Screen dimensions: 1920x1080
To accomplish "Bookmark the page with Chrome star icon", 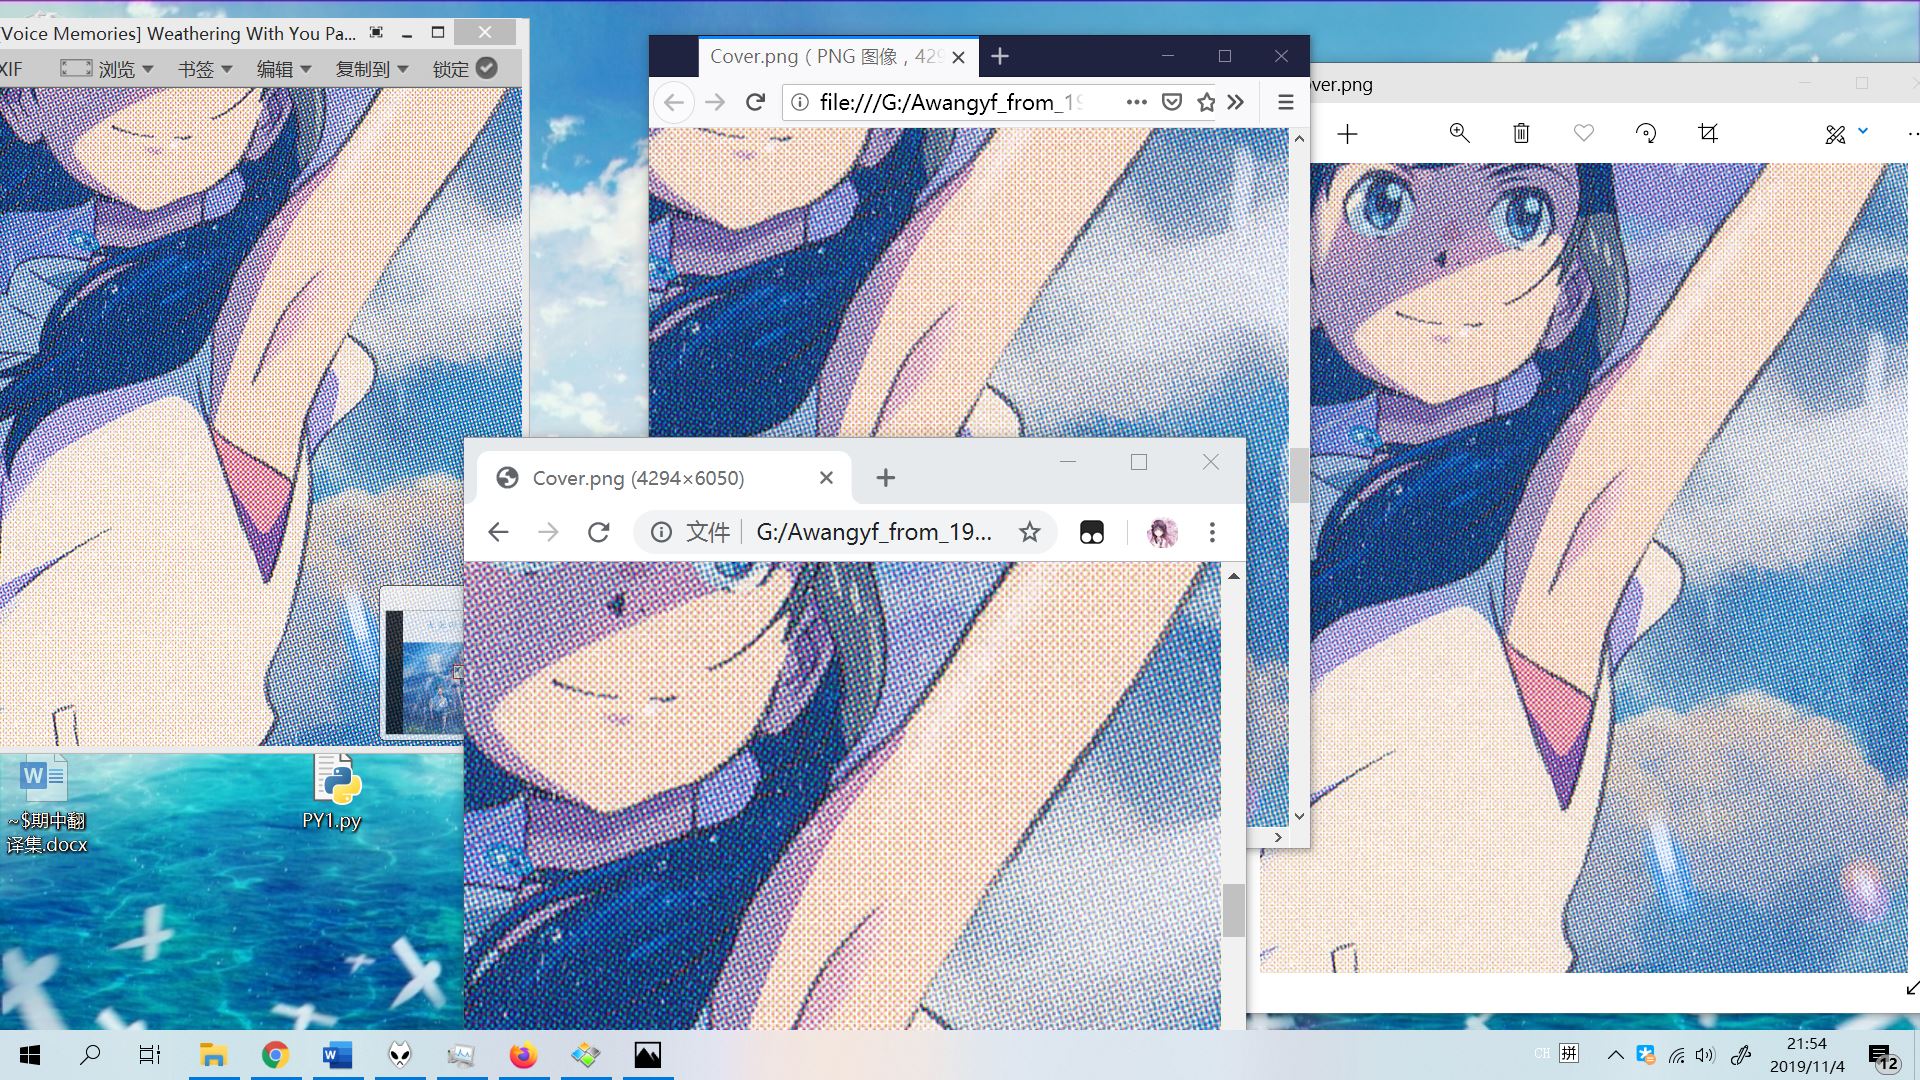I will [x=1029, y=532].
